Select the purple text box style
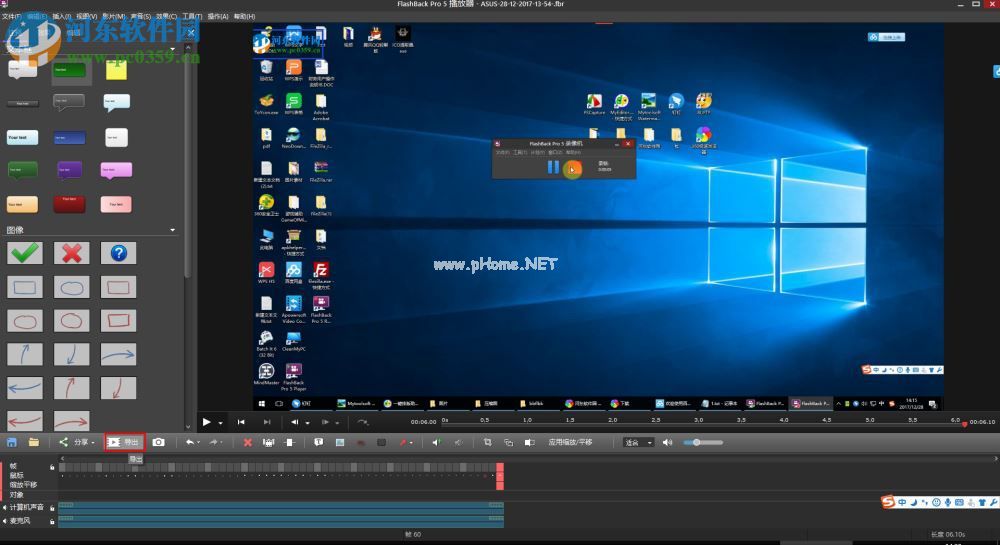Image resolution: width=1000 pixels, height=545 pixels. coord(69,170)
